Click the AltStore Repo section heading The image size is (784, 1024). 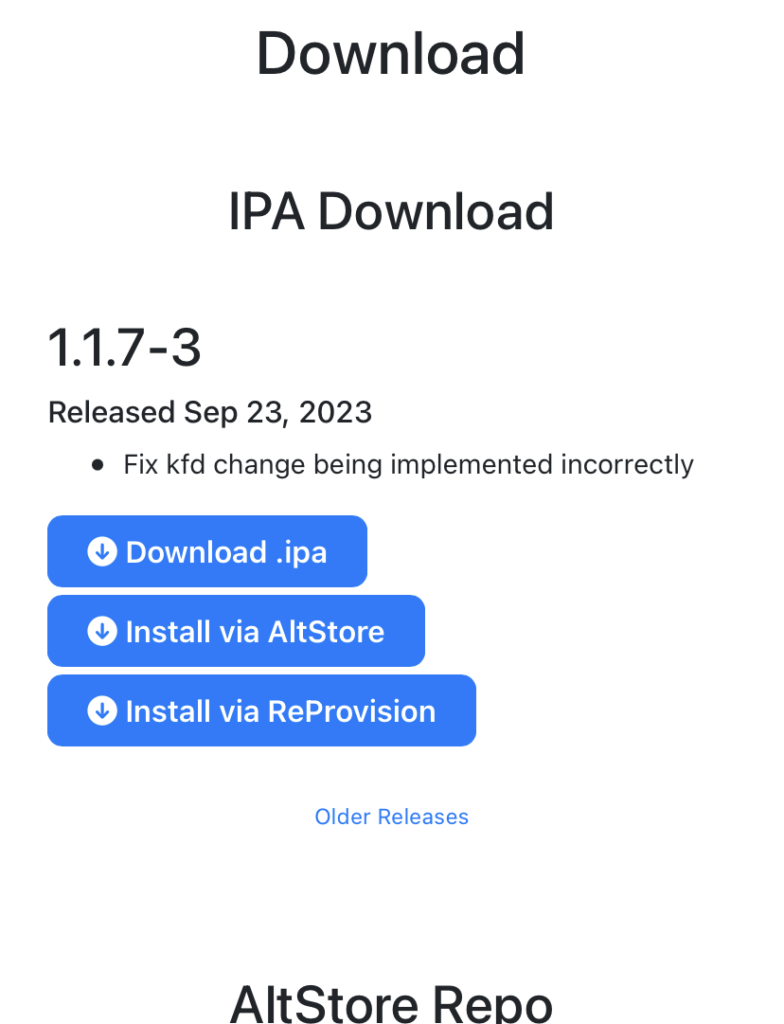(x=391, y=1002)
